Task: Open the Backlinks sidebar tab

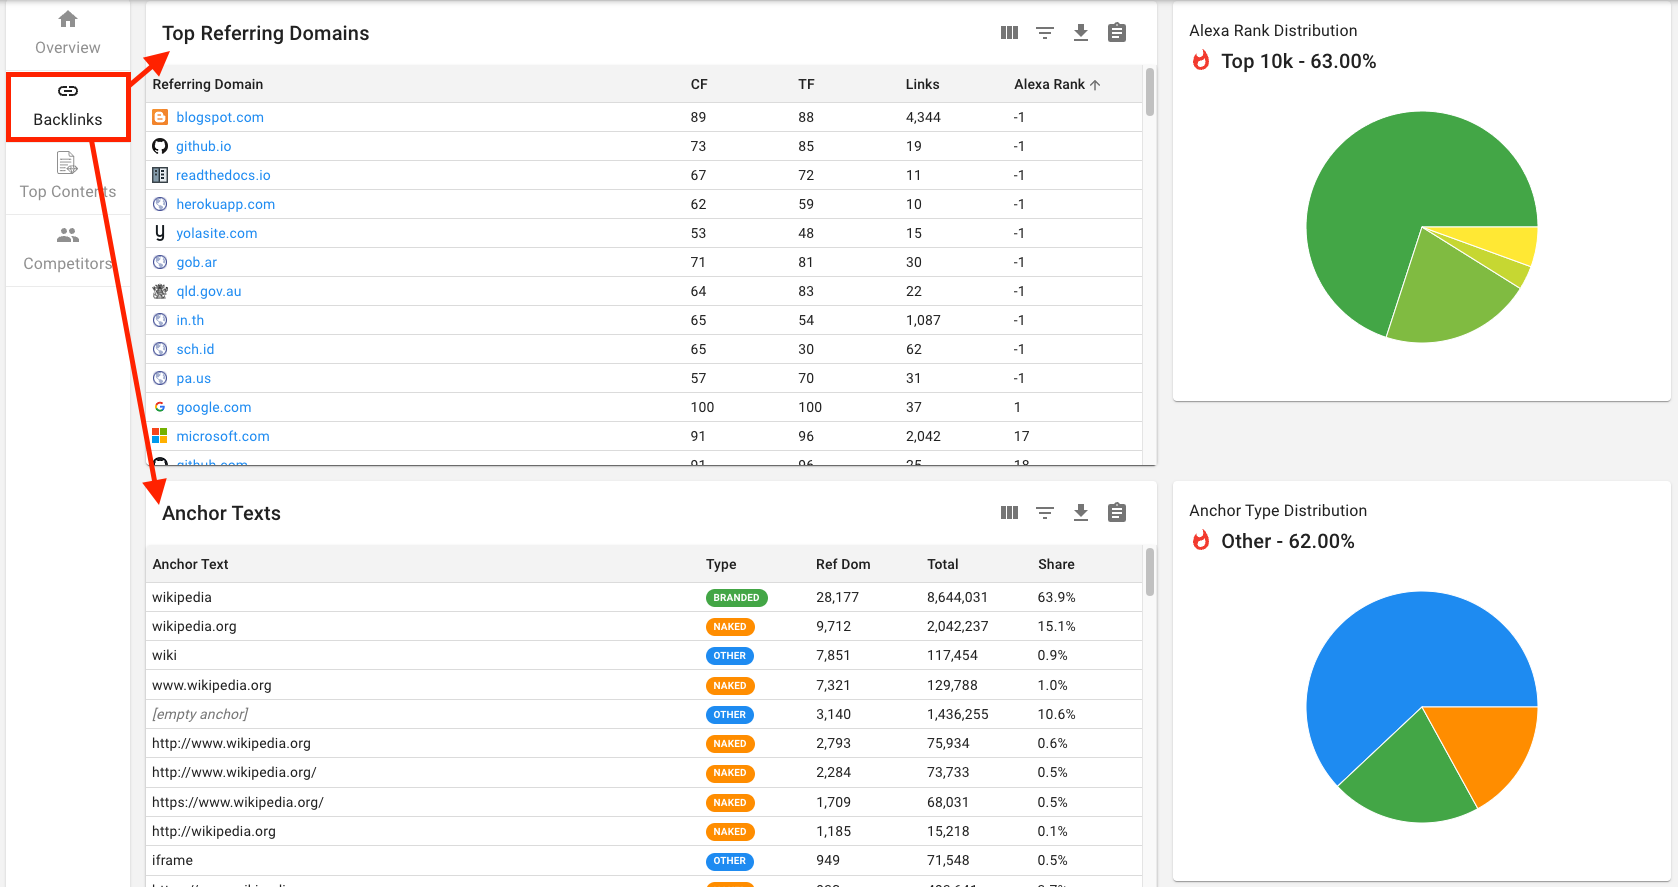Action: click(68, 106)
